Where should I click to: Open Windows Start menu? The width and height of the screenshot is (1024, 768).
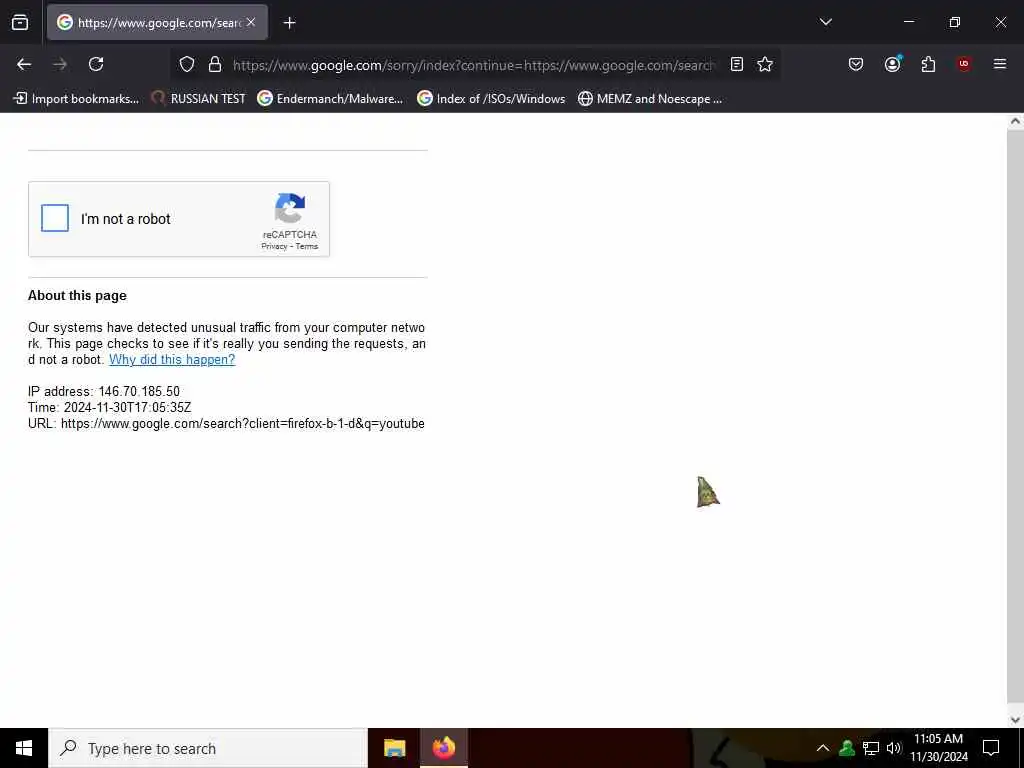coord(24,748)
